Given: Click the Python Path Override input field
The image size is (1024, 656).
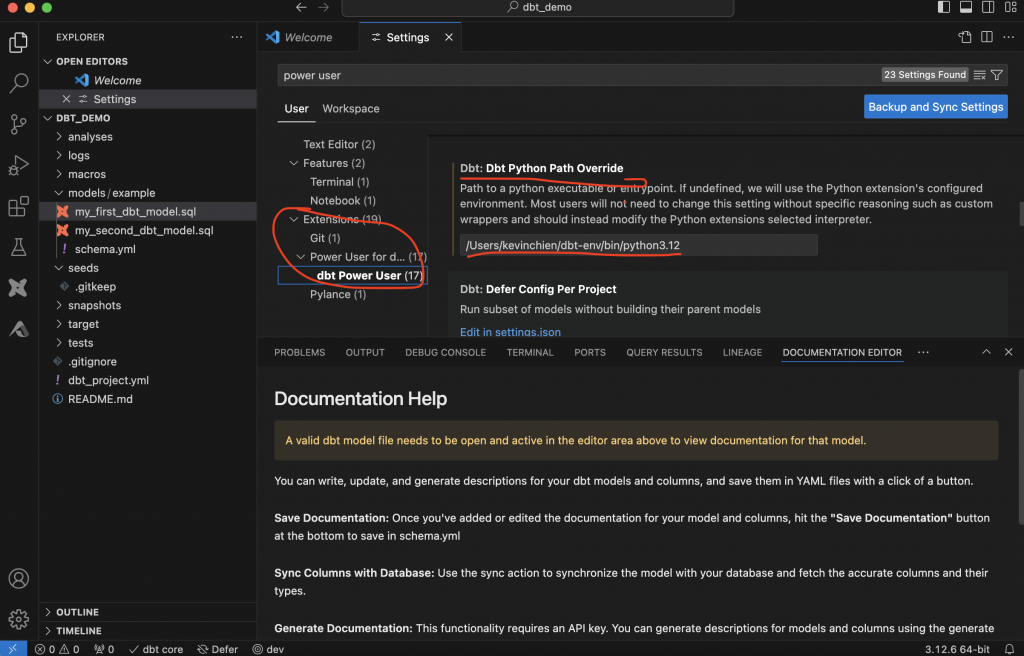Looking at the screenshot, I should point(638,245).
